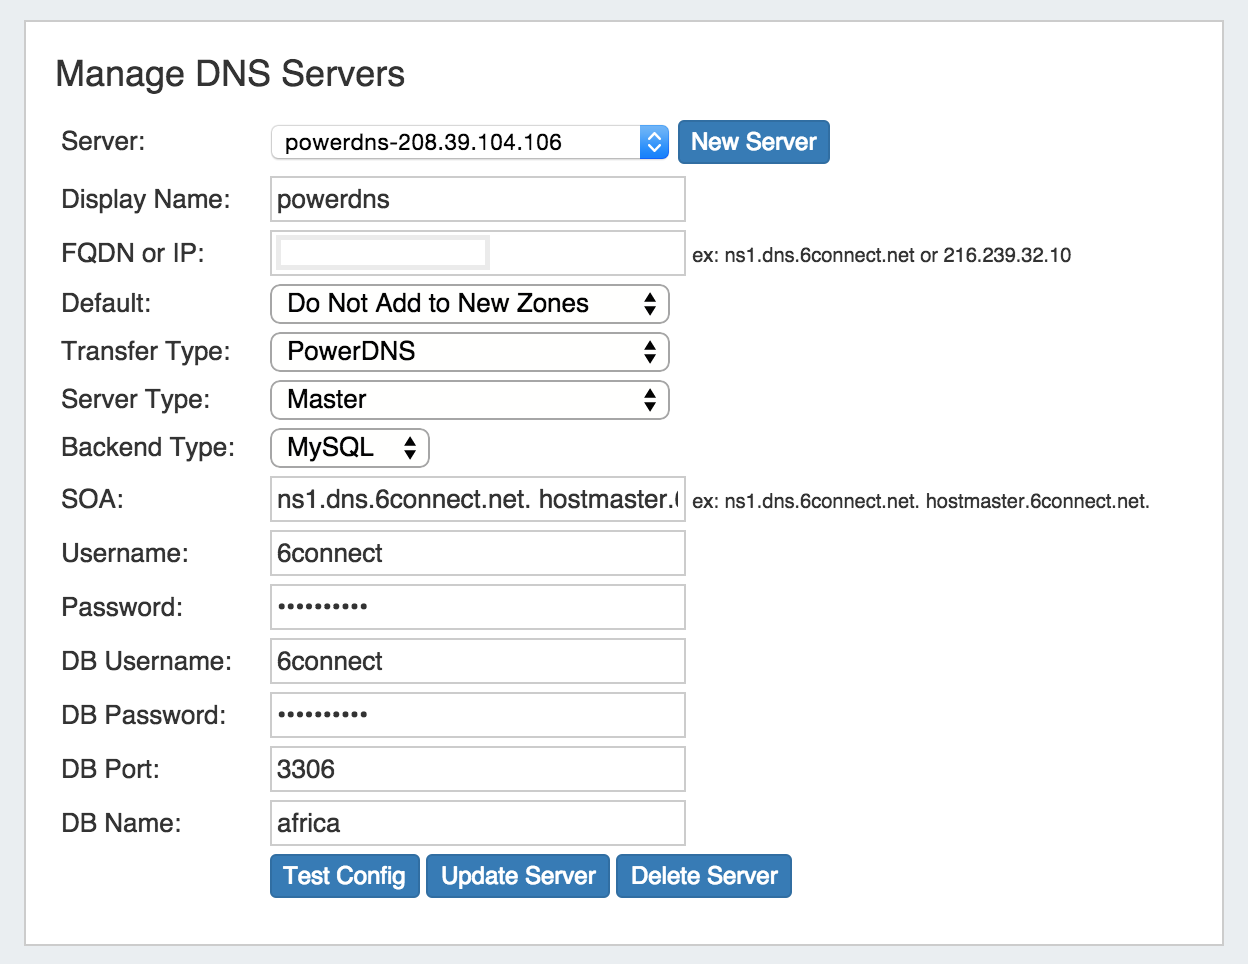Click the Update Server button
The width and height of the screenshot is (1248, 964).
[x=517, y=876]
